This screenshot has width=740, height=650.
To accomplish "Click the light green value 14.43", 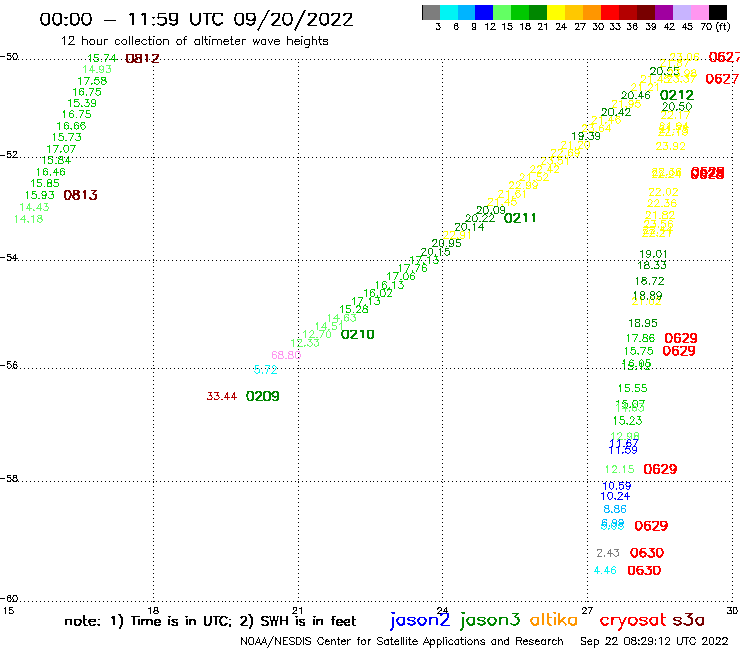I will (x=34, y=207).
